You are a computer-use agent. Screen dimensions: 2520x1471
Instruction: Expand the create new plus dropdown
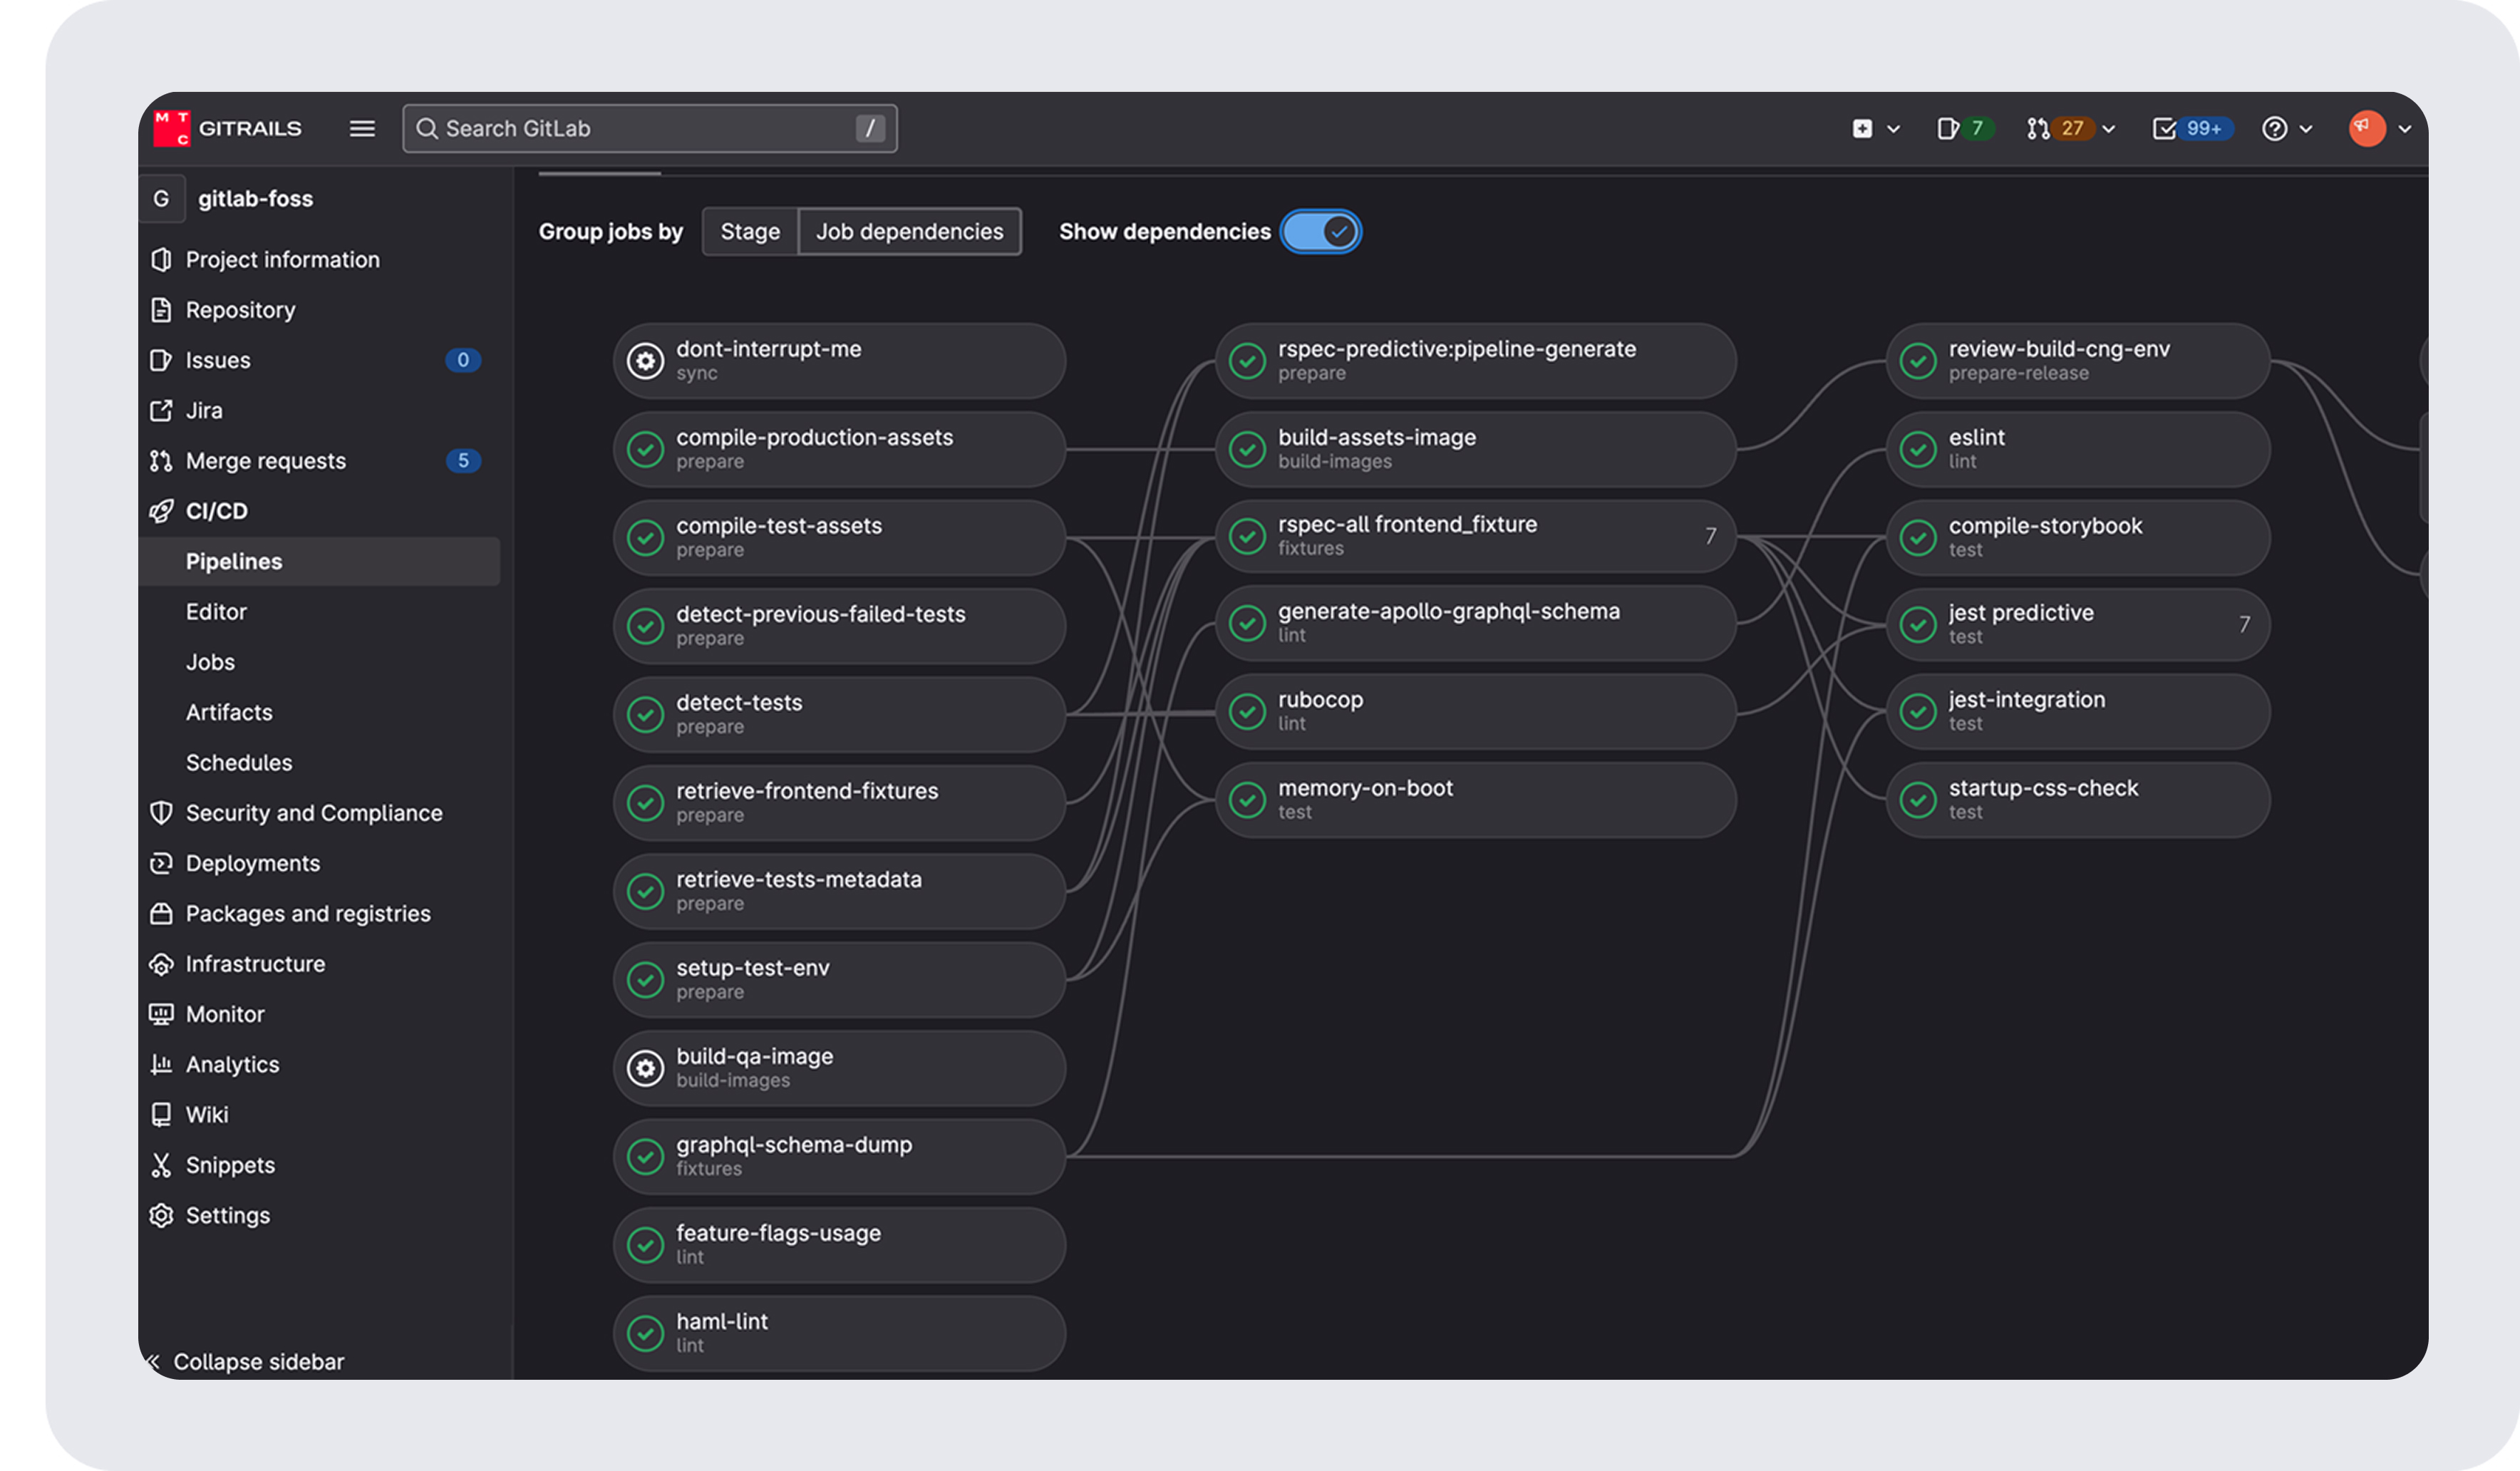click(x=1875, y=128)
